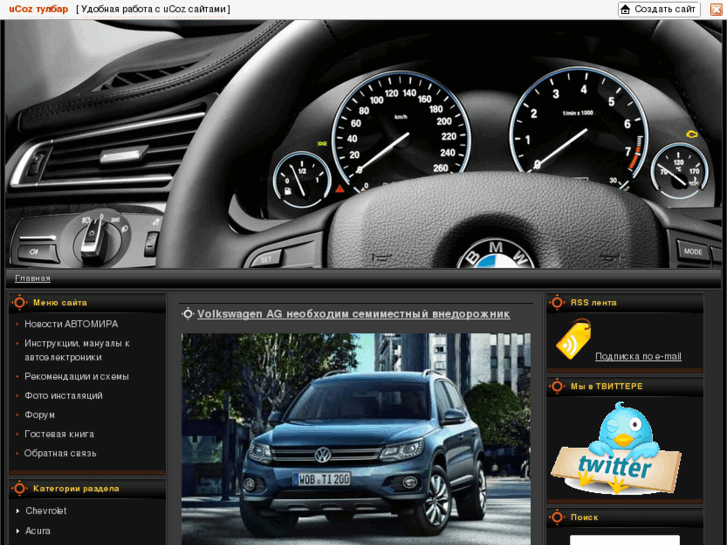This screenshot has height=545, width=727.
Task: Click the target icon beside RSS лента
Action: [557, 302]
